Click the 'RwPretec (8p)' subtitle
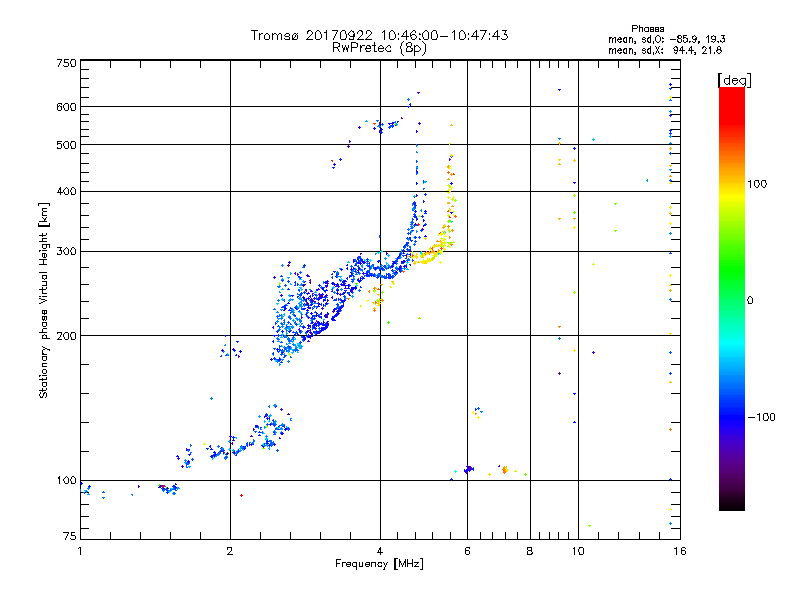This screenshot has height=600, width=800. [x=379, y=48]
